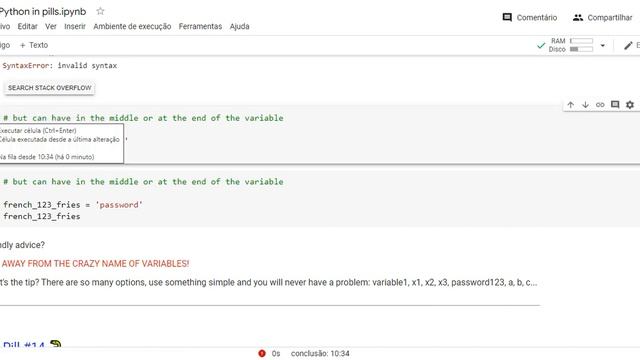Click the red error status icon
The image size is (640, 360).
click(262, 353)
